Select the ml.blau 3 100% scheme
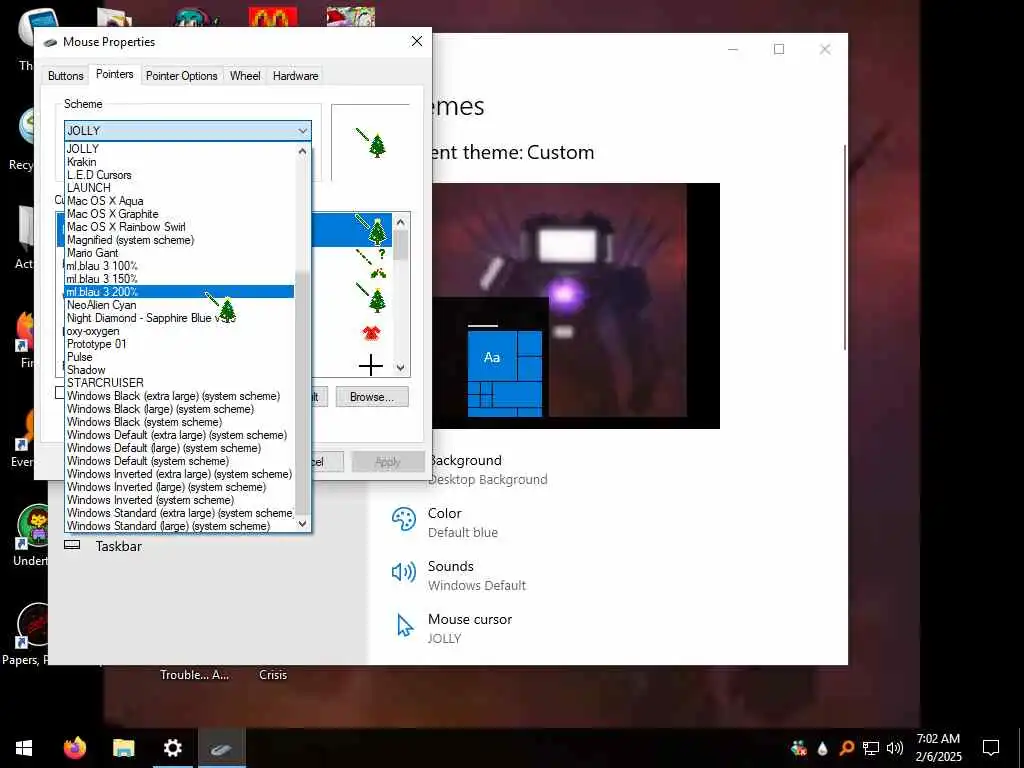This screenshot has height=768, width=1024. (x=180, y=266)
